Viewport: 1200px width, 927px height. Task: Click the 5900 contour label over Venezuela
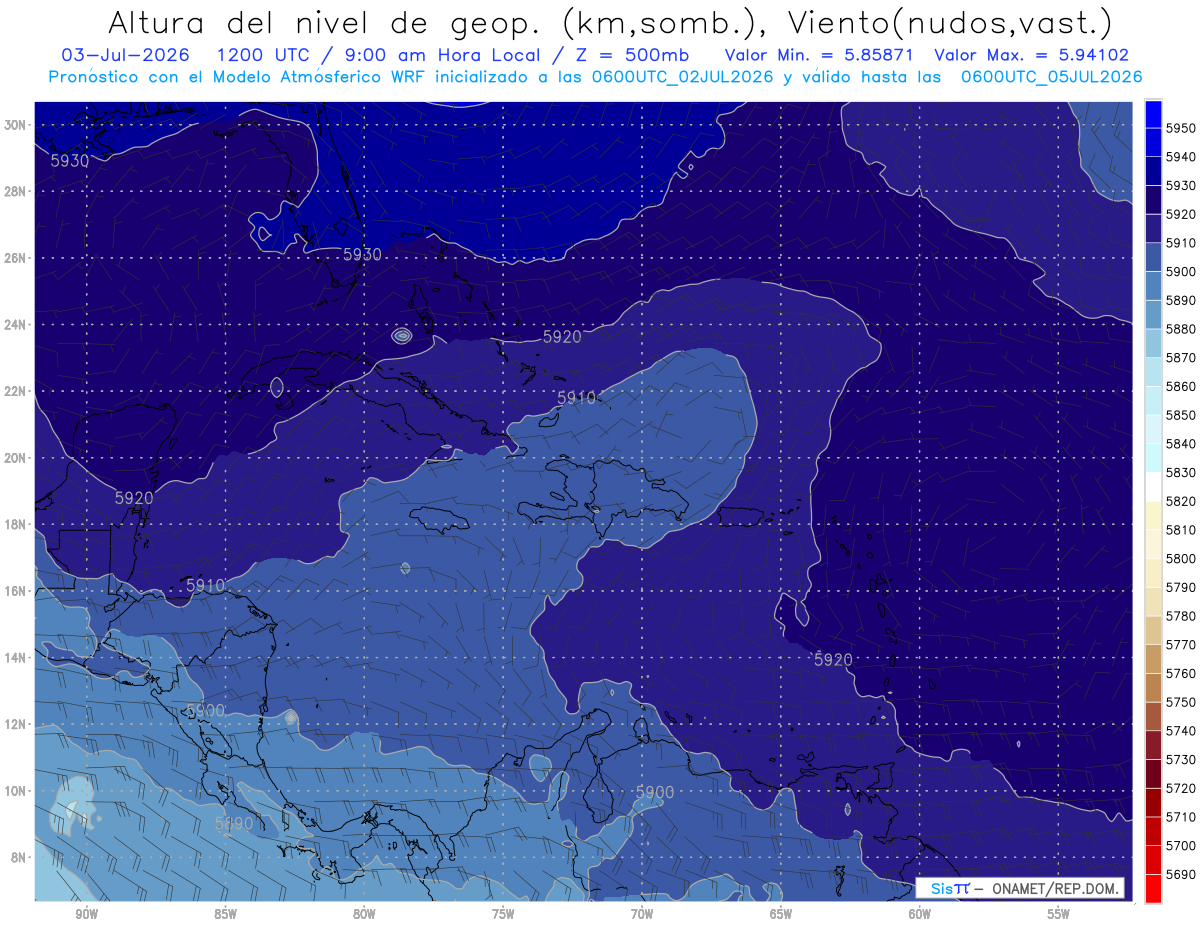point(655,792)
